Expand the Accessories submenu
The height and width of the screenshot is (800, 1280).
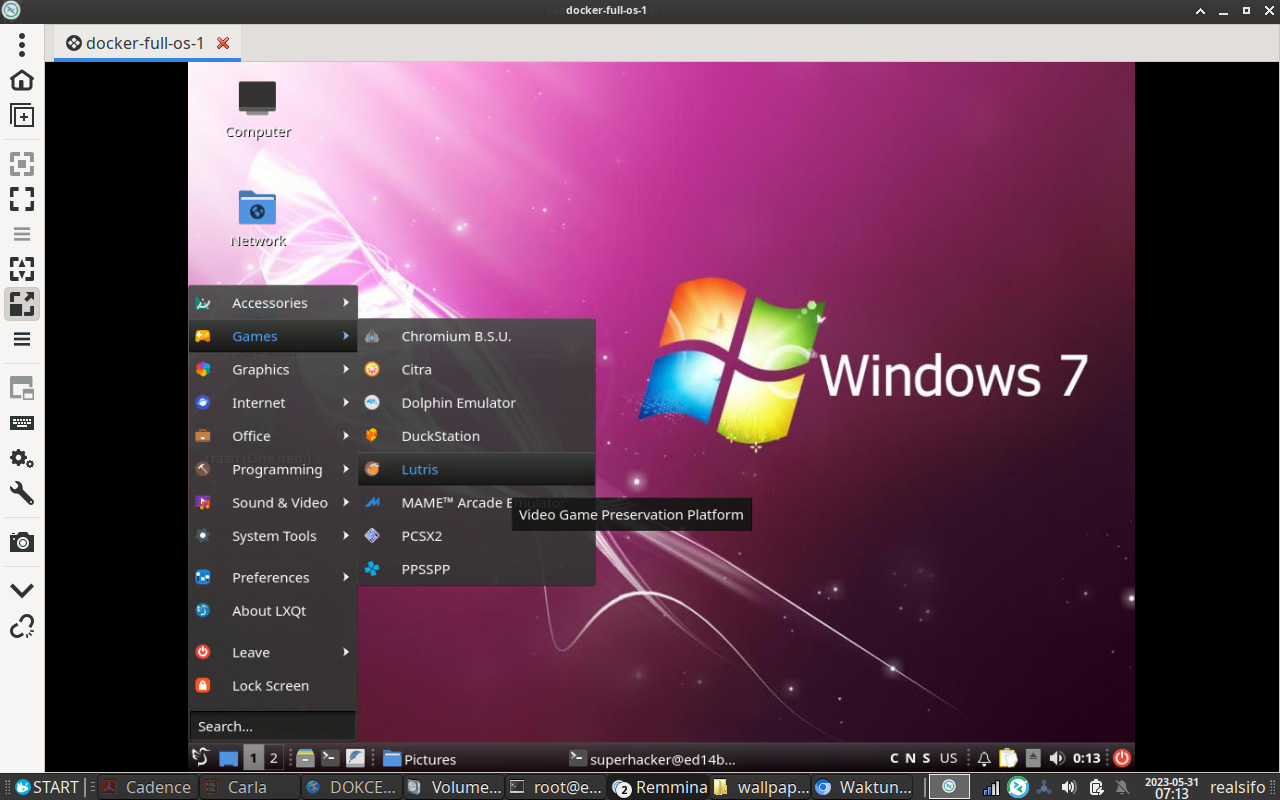point(273,303)
